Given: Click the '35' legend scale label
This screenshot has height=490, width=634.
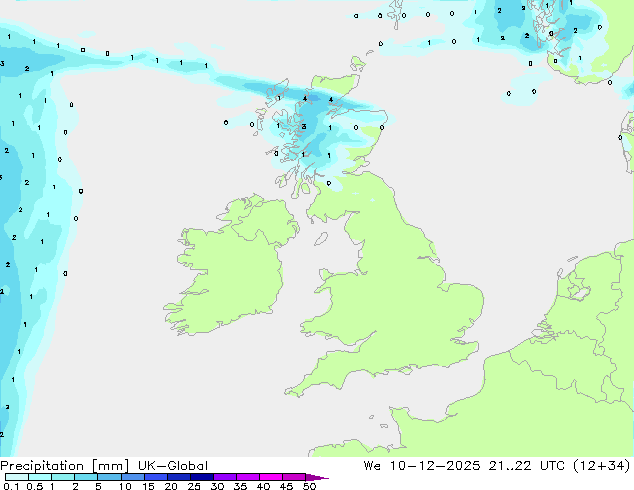Looking at the screenshot, I should pyautogui.click(x=240, y=486).
